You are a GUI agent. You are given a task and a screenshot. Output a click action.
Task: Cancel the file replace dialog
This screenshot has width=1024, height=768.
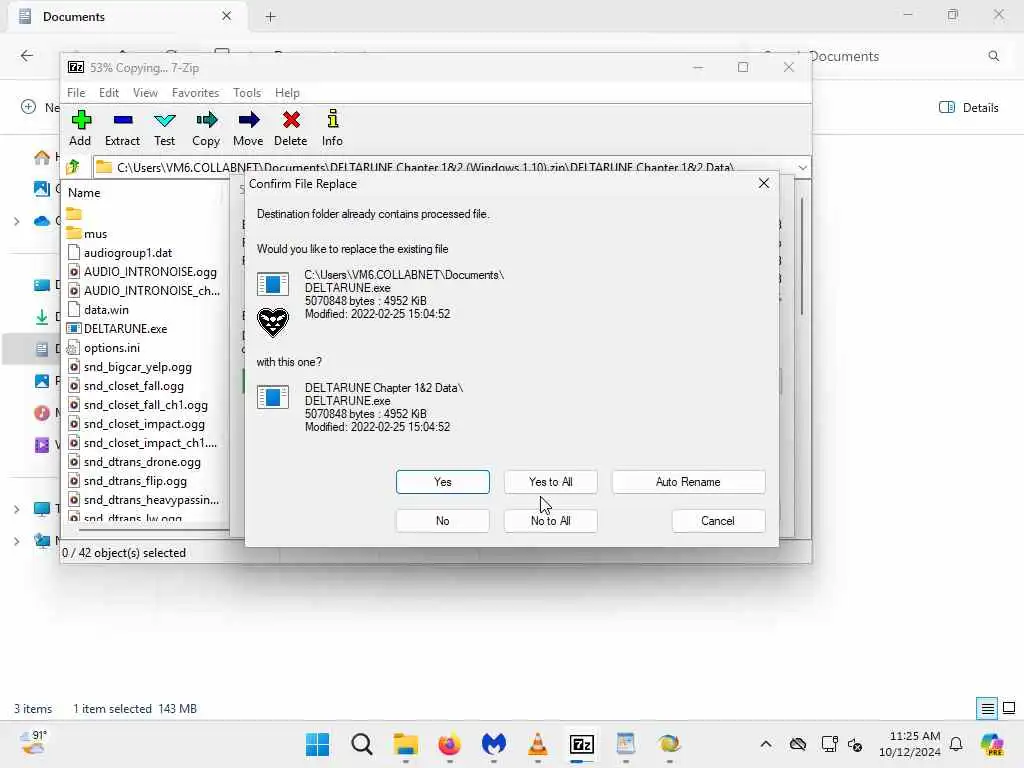[x=718, y=521]
